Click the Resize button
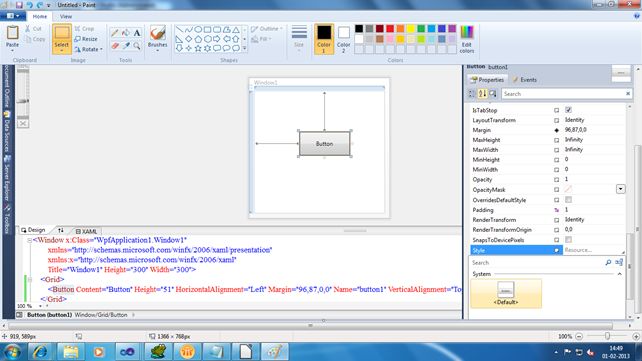This screenshot has width=642, height=361. click(x=86, y=39)
